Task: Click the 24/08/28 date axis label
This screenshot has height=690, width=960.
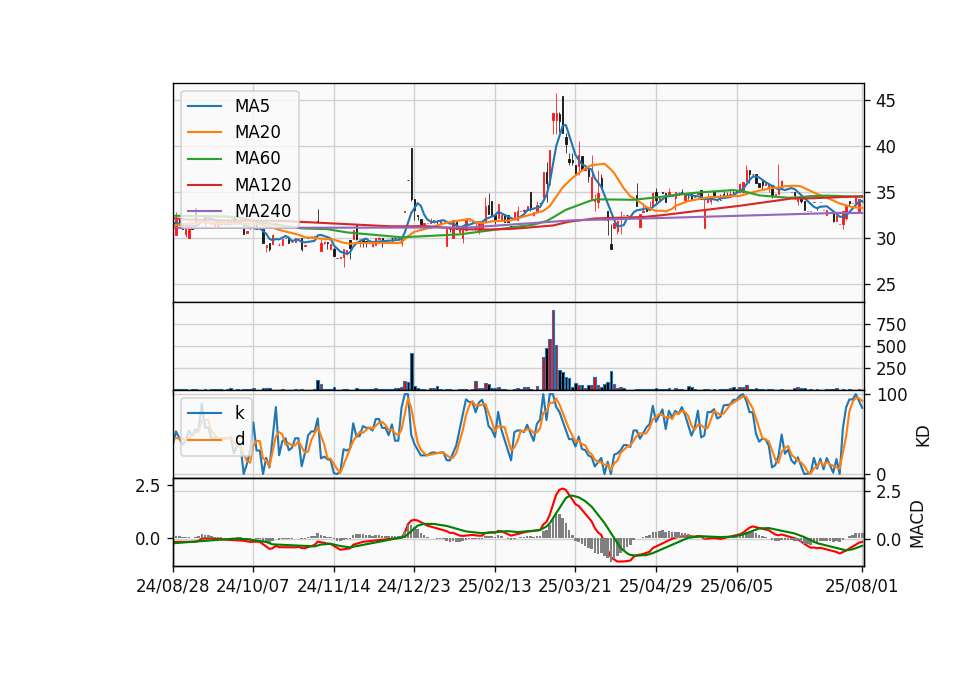Action: pos(173,586)
